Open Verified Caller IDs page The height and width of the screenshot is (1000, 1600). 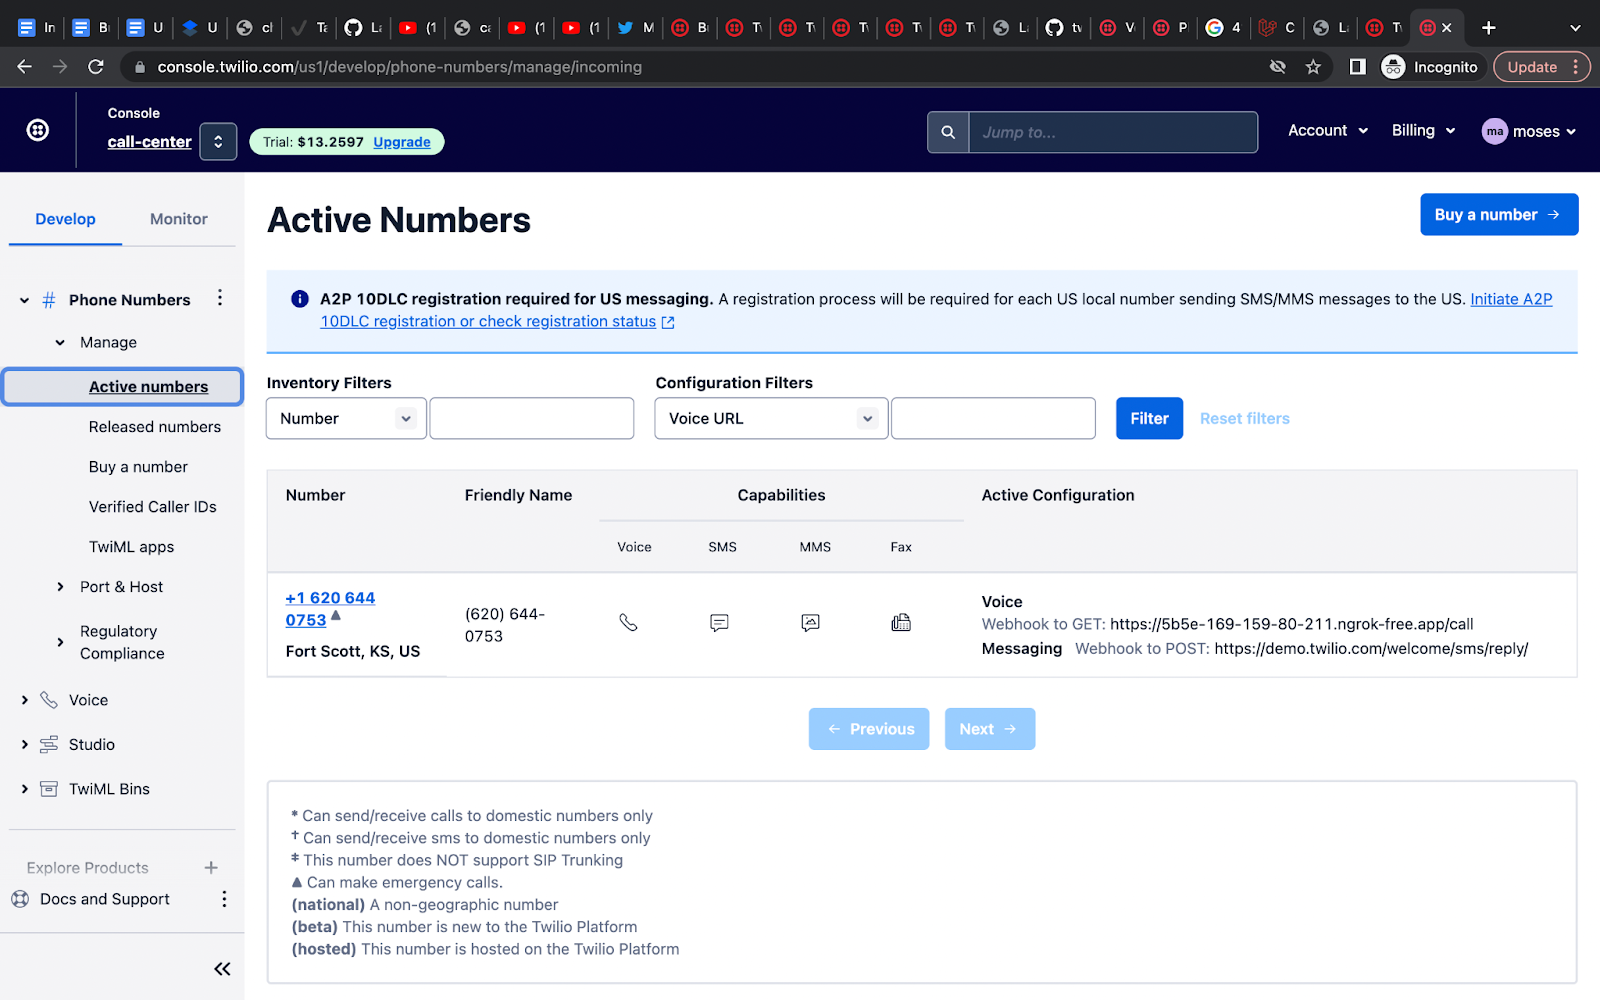click(x=153, y=507)
